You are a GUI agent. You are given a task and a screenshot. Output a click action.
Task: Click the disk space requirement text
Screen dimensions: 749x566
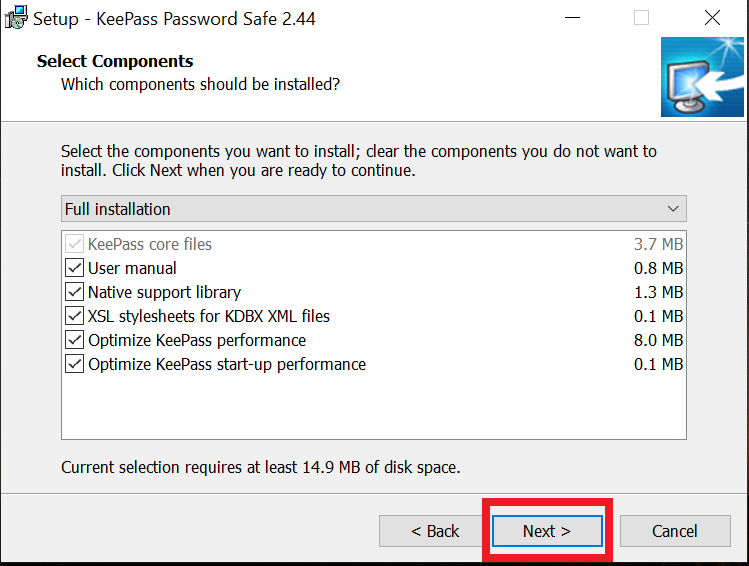coord(260,467)
